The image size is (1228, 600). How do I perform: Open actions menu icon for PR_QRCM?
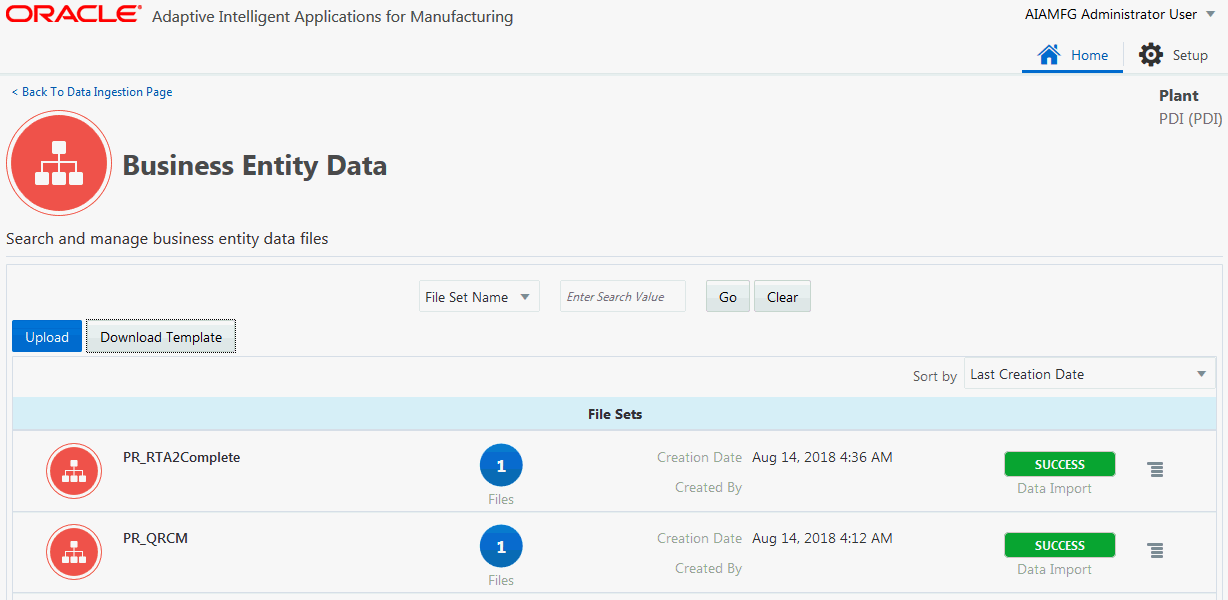click(x=1155, y=550)
